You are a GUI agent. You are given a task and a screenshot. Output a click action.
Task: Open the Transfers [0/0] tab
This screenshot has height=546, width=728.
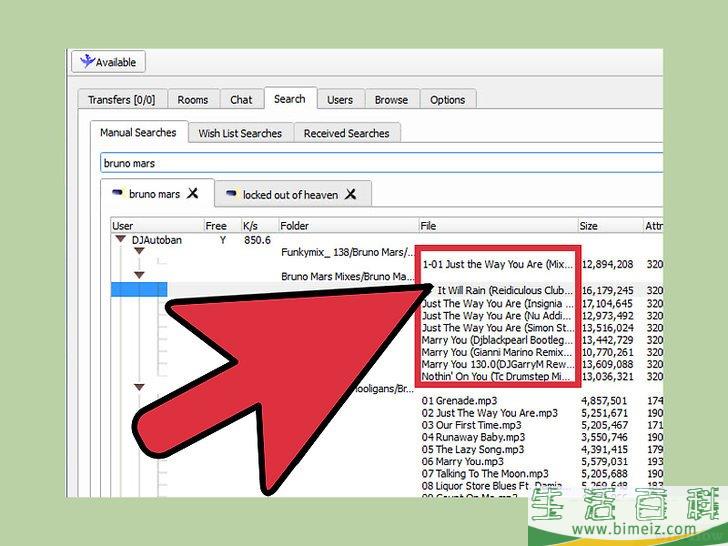[122, 100]
